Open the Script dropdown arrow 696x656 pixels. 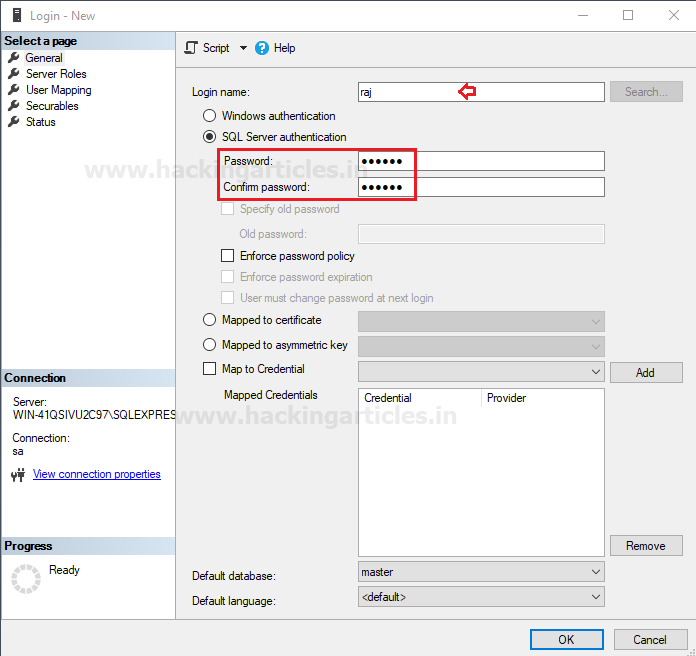243,48
